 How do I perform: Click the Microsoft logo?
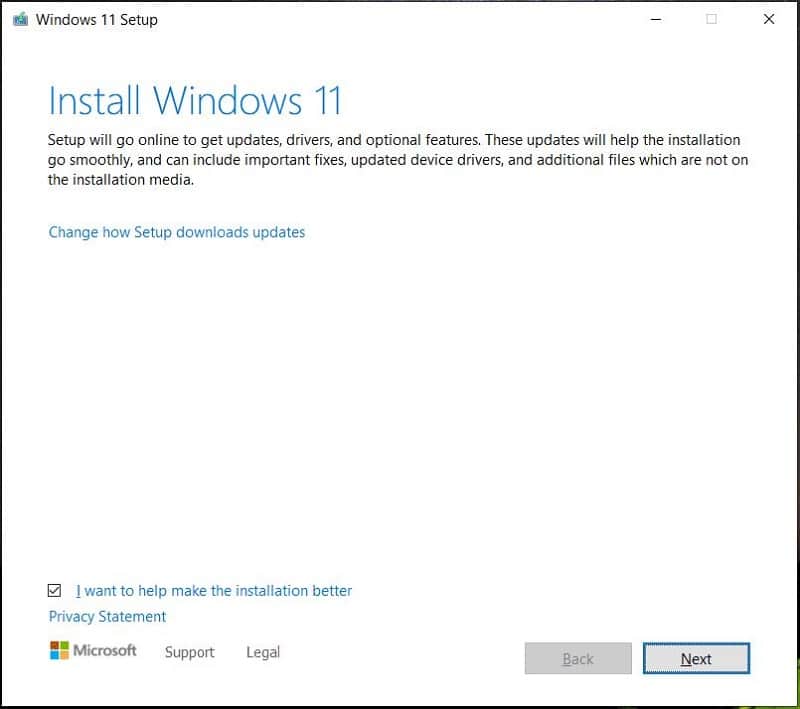pyautogui.click(x=93, y=650)
